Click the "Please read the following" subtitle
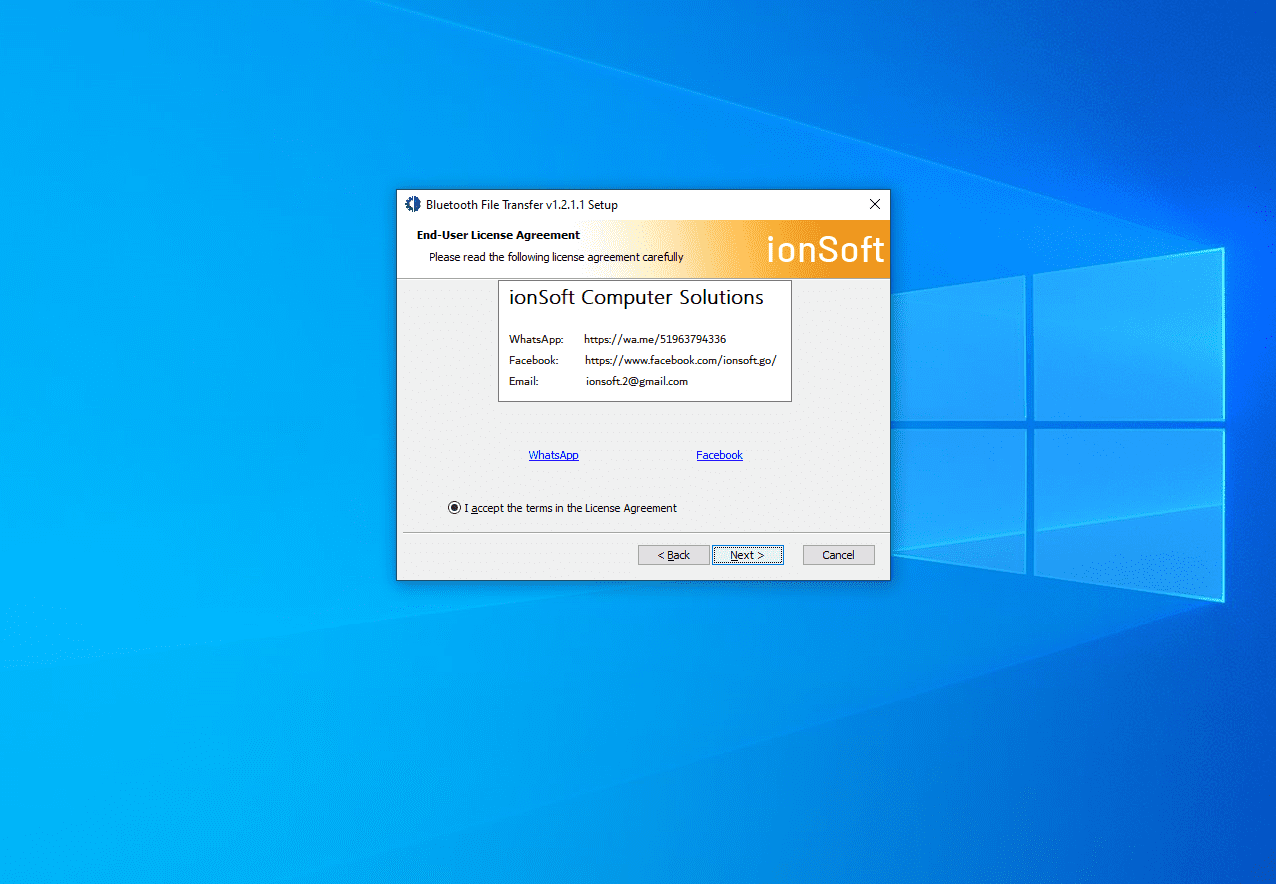 (556, 257)
